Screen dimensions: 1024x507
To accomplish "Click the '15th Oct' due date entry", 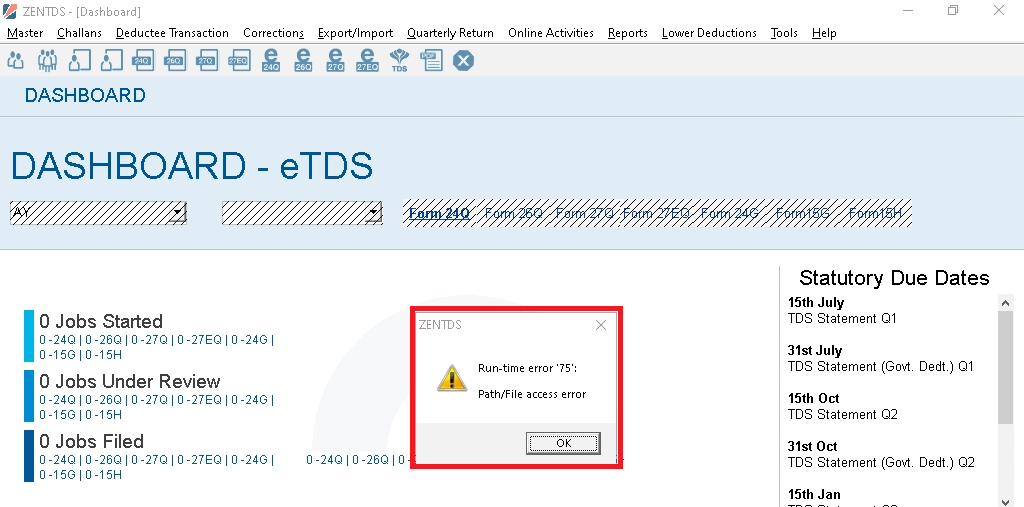I will point(814,399).
